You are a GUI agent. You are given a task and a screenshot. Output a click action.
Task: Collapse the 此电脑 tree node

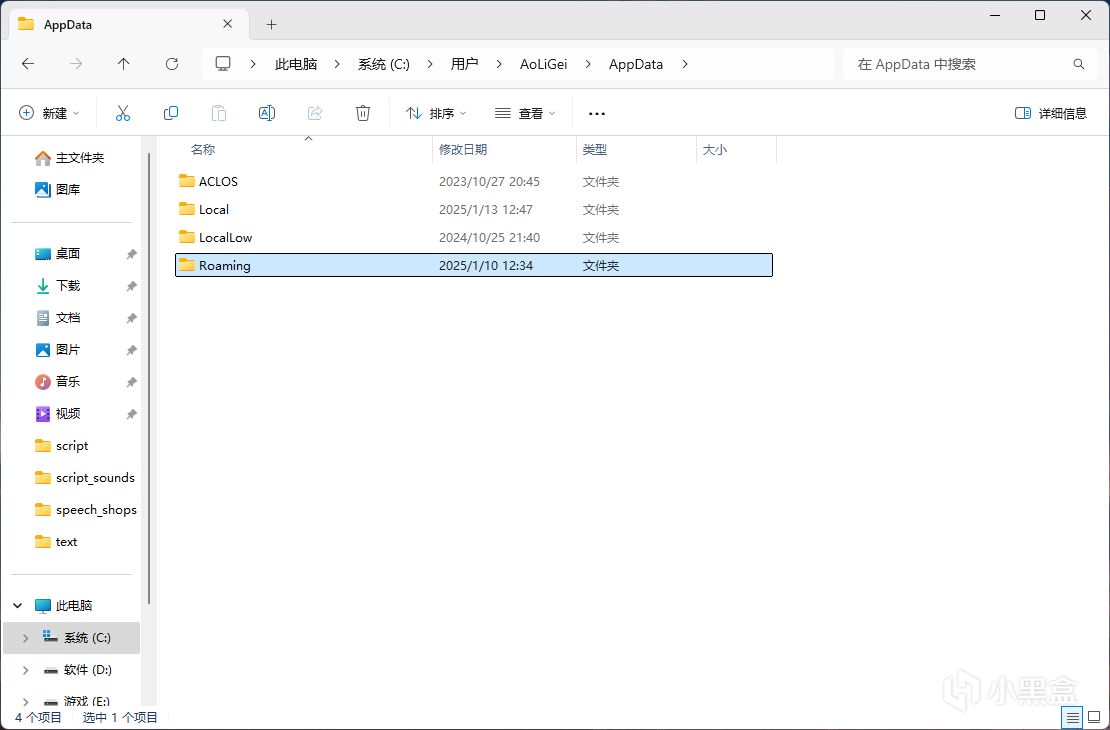click(x=18, y=605)
